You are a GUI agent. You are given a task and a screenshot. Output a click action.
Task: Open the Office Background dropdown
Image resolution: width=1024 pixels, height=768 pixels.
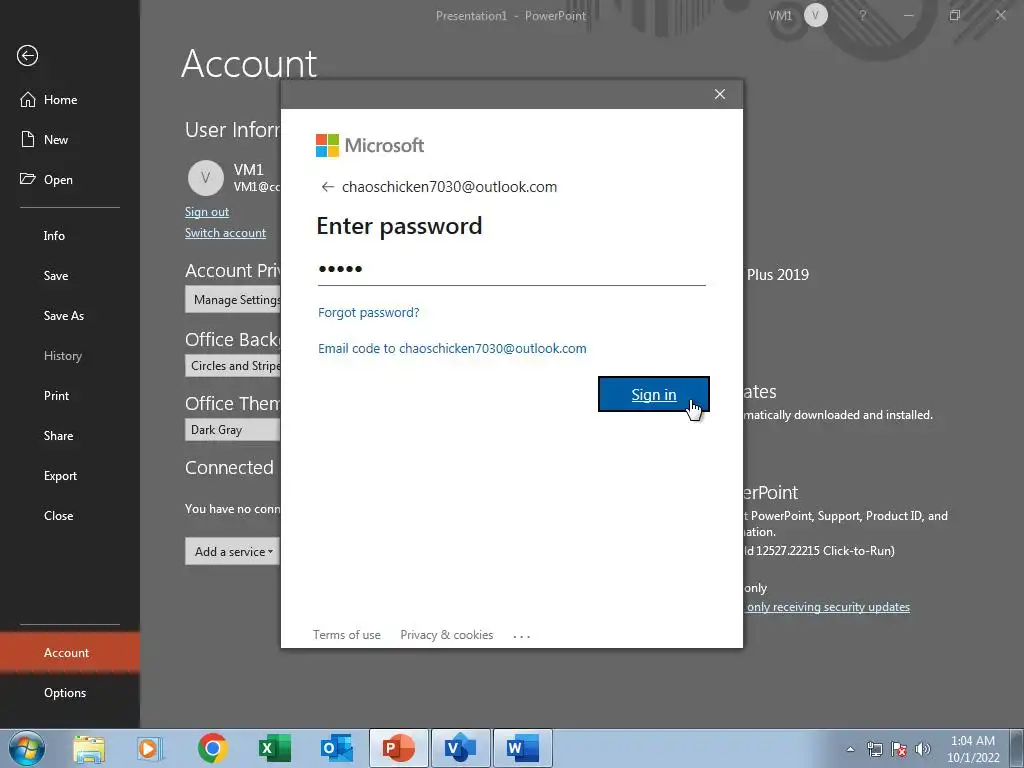[233, 366]
